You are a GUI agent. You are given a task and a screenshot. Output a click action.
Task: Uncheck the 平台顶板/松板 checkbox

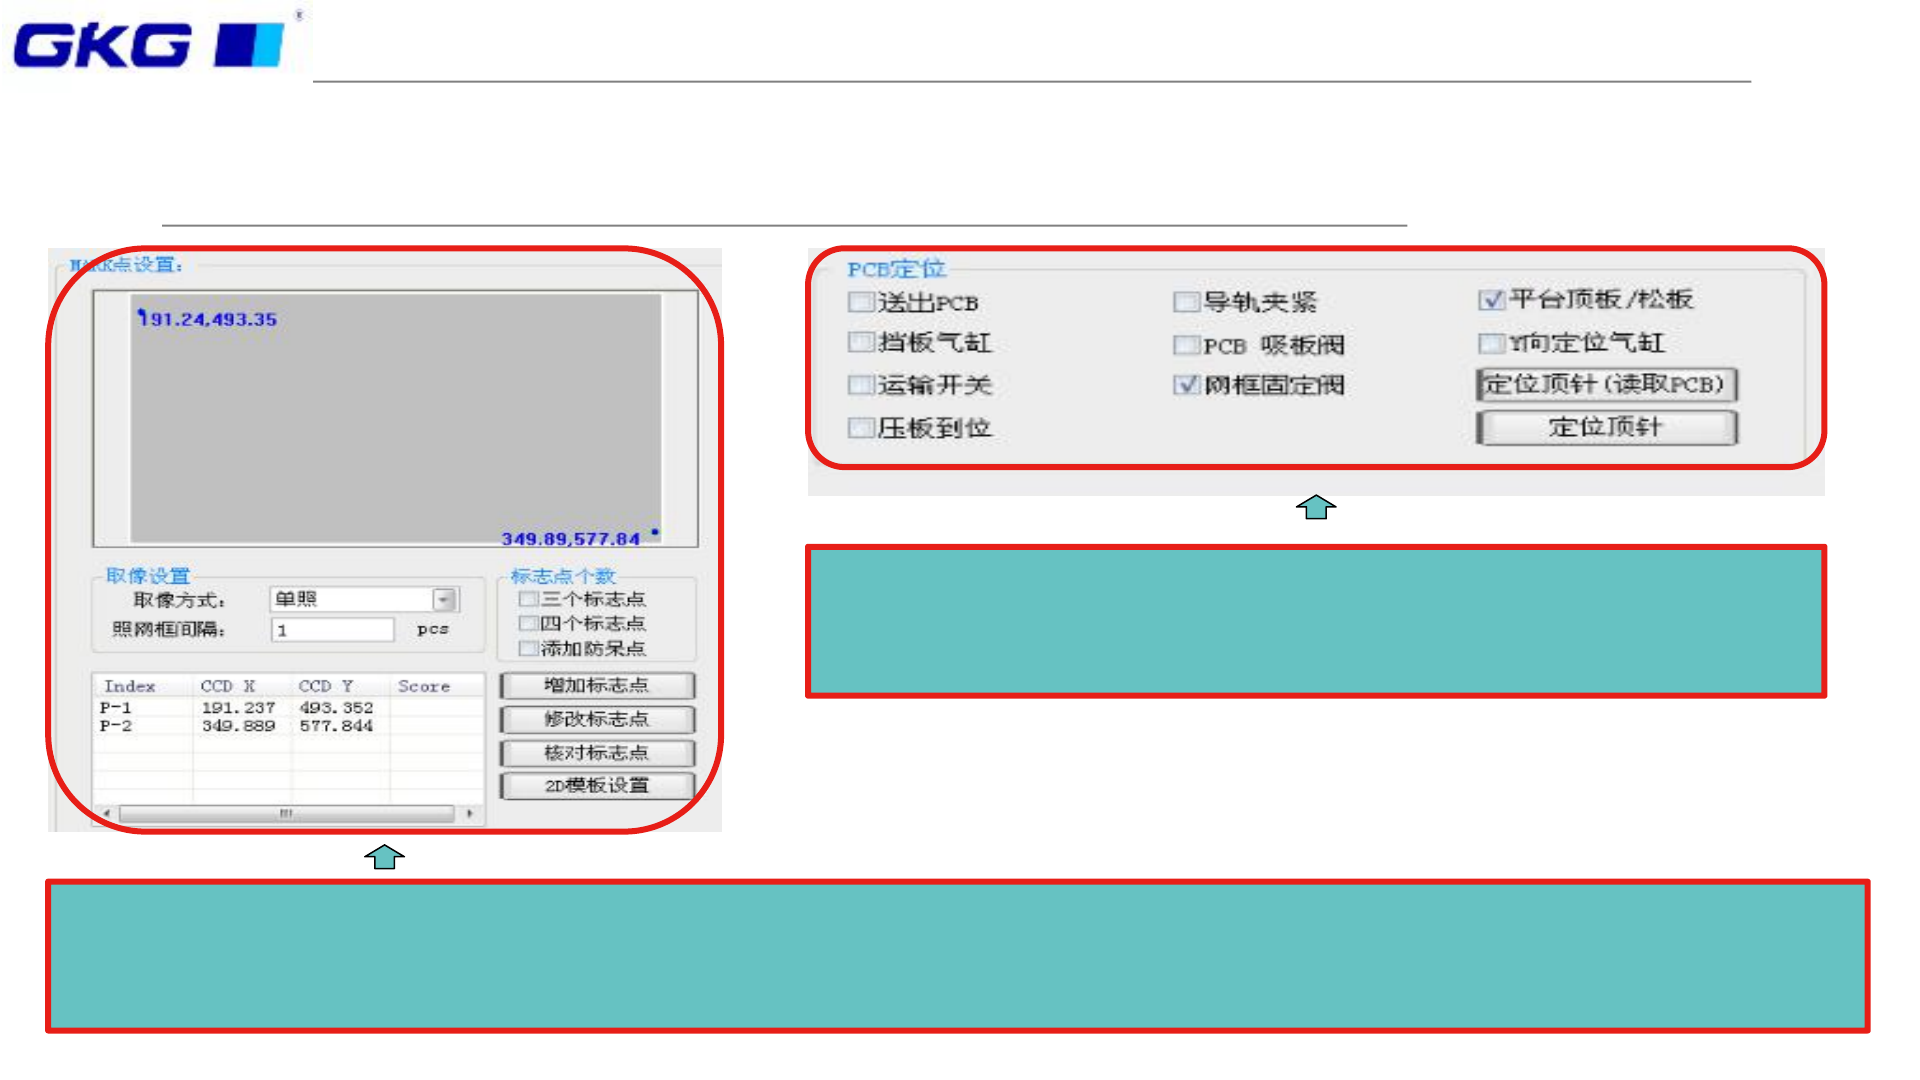1491,299
